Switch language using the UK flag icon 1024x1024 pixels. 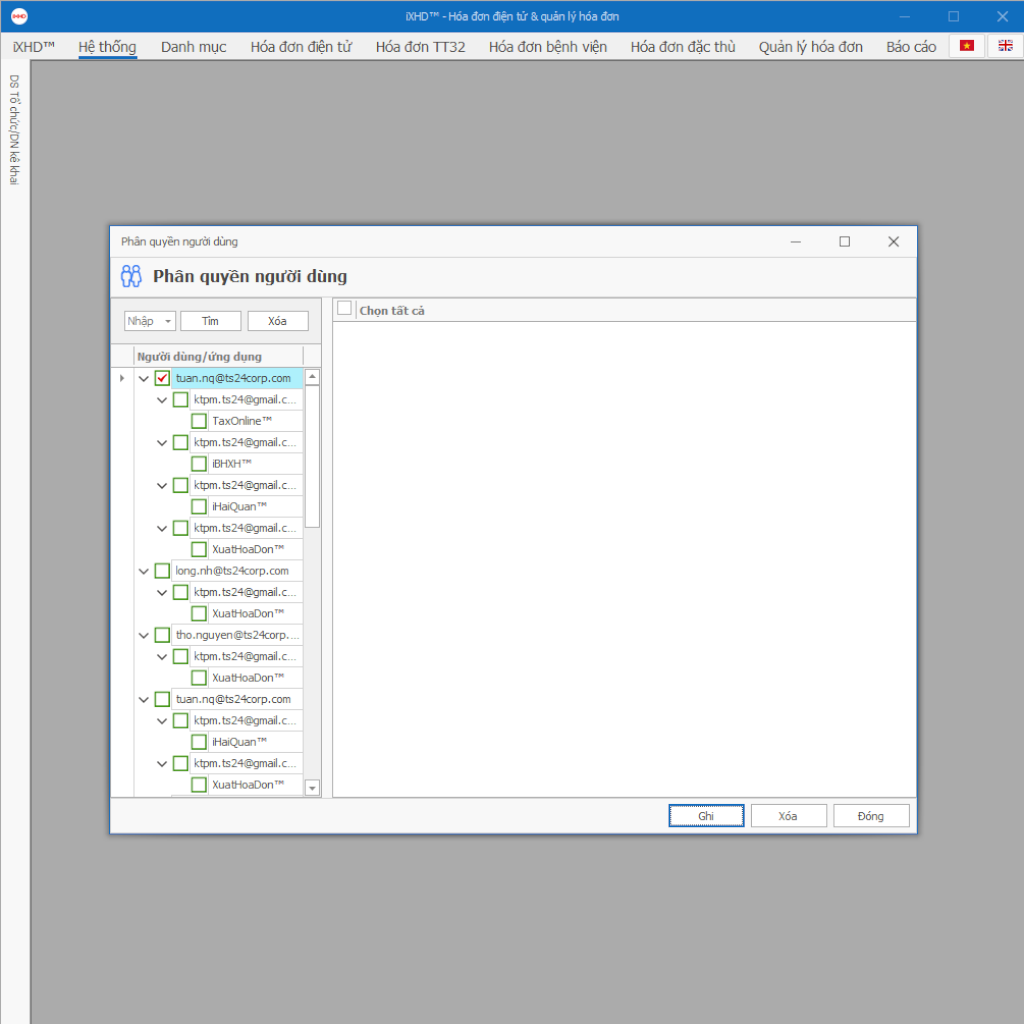1005,46
